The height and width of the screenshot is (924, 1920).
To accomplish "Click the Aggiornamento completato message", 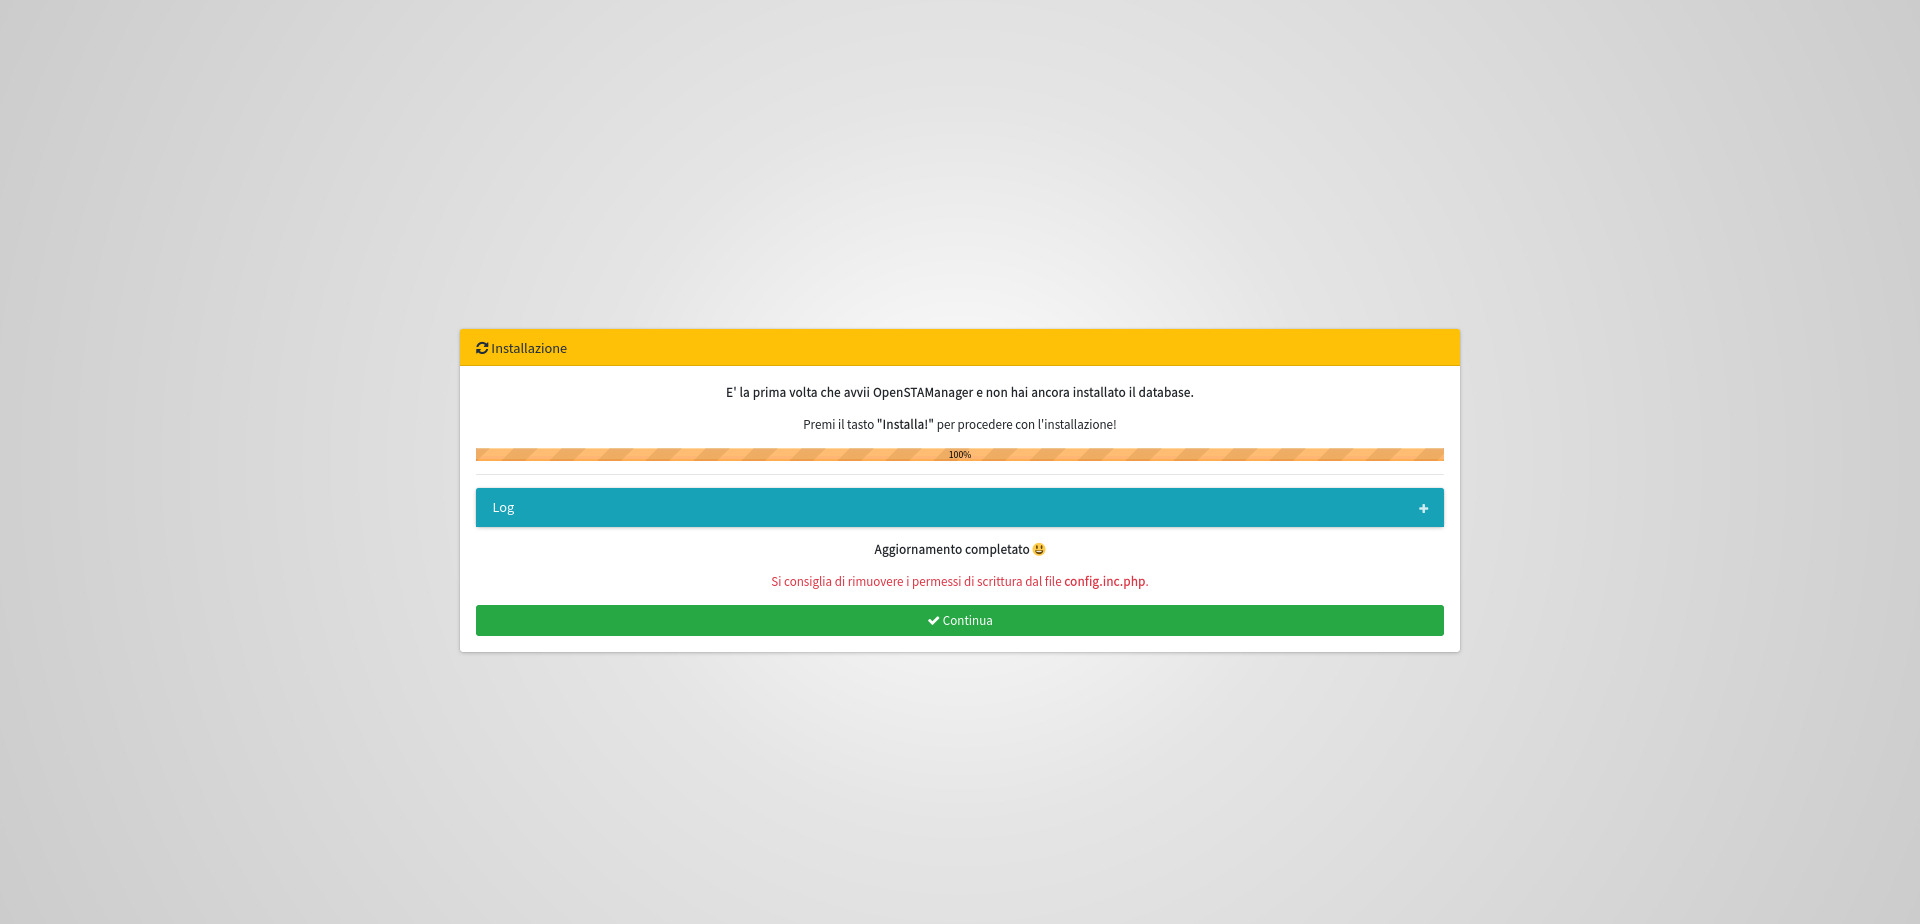I will (952, 549).
